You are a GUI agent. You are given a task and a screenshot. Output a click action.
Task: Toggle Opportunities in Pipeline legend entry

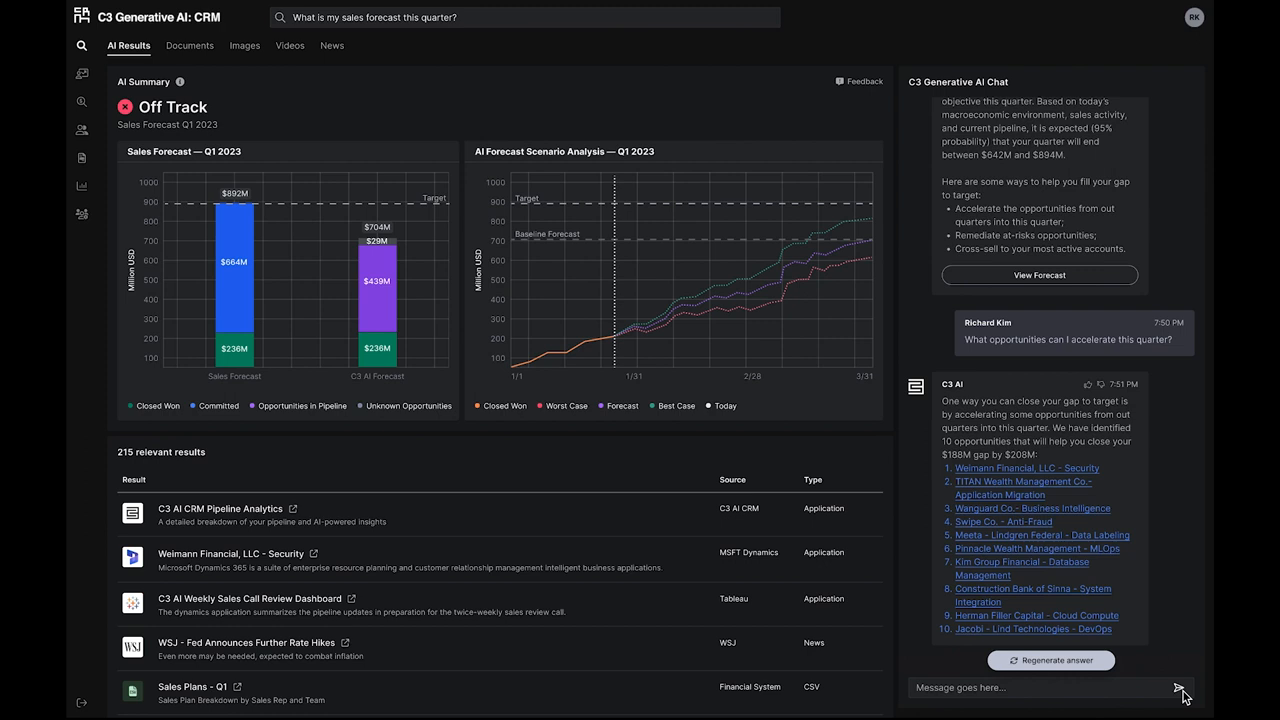300,406
